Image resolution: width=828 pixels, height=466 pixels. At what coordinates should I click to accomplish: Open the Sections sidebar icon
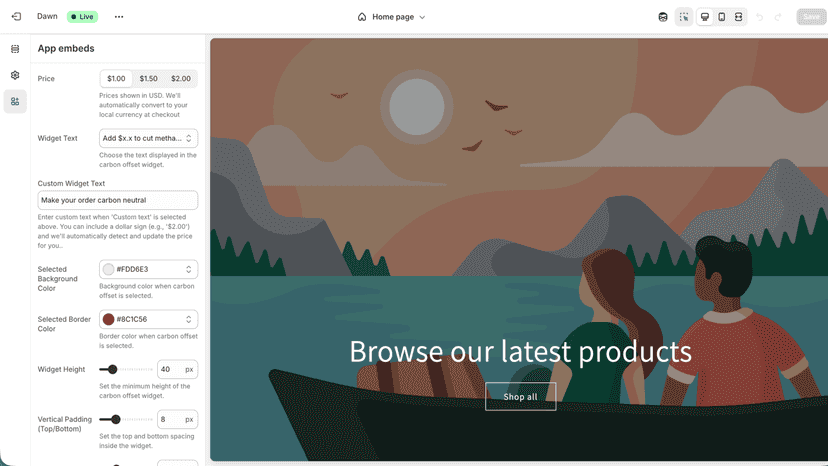15,49
